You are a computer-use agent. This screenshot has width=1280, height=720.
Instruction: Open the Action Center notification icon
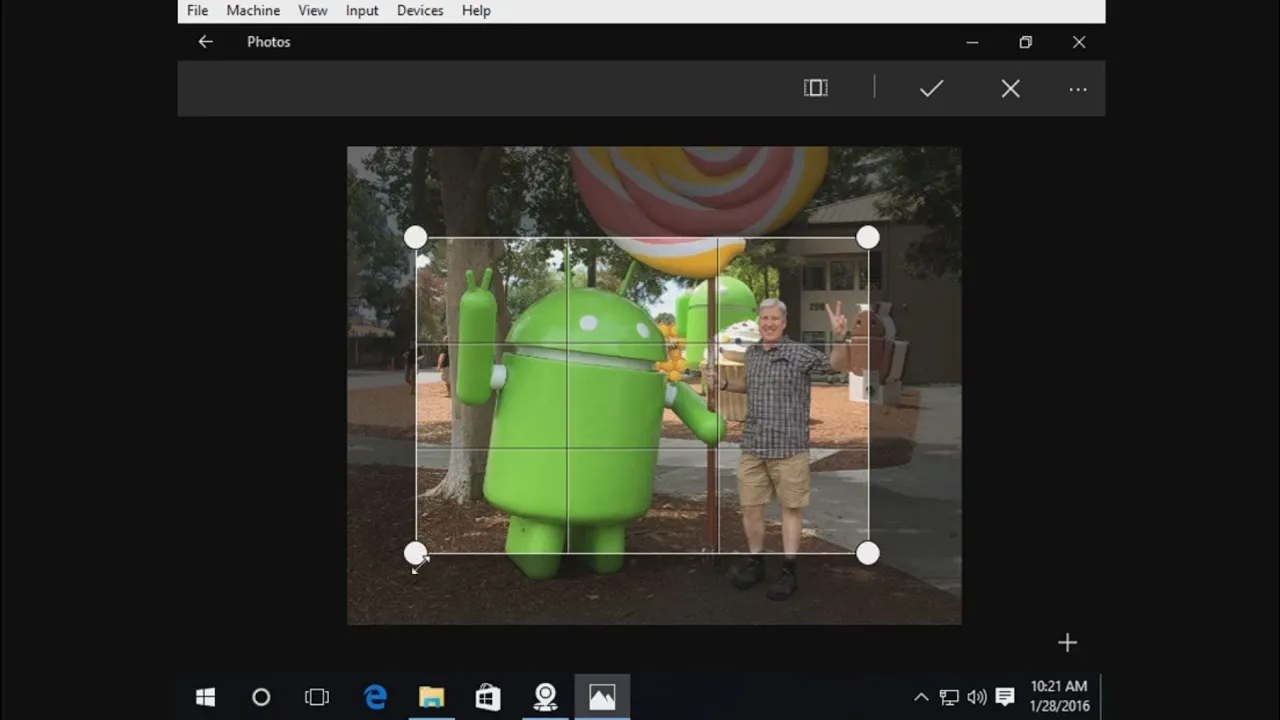(1005, 697)
